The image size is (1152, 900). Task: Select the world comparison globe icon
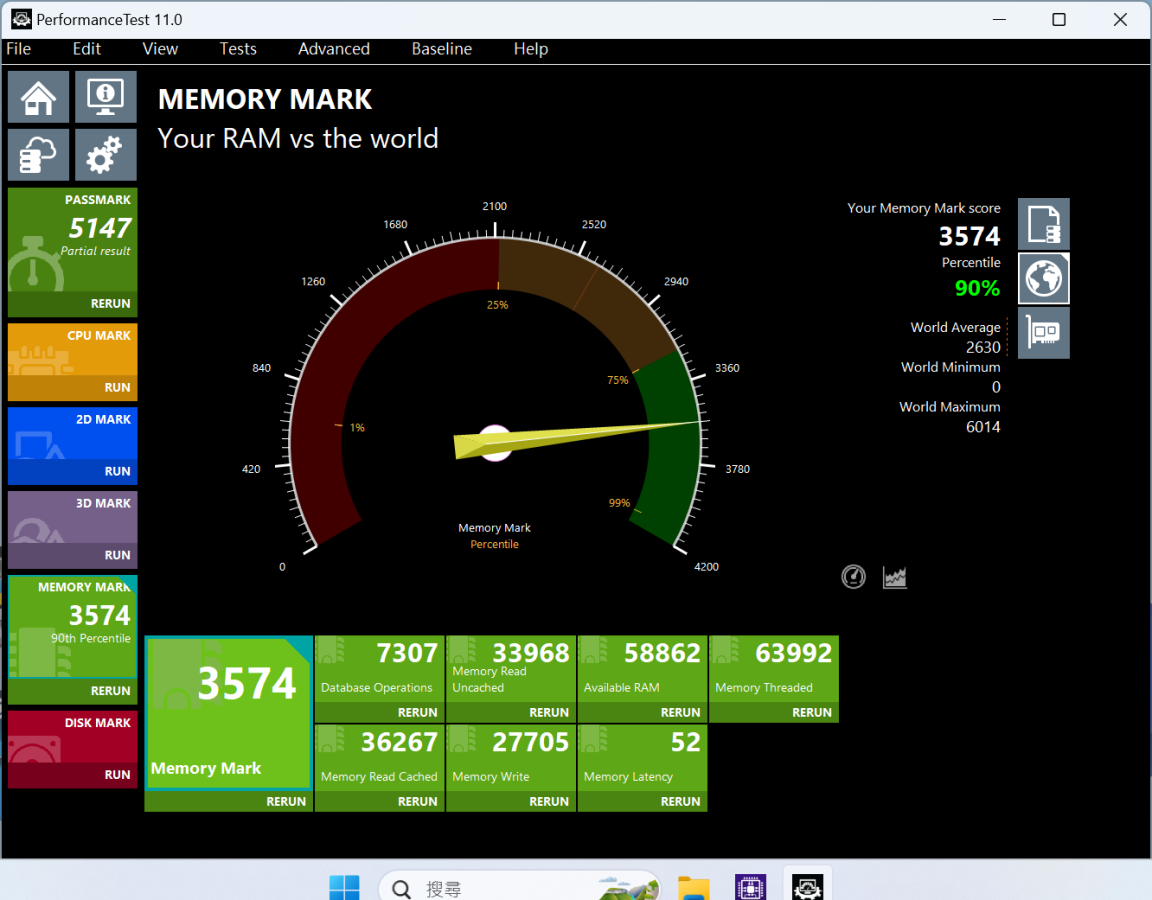tap(1043, 278)
